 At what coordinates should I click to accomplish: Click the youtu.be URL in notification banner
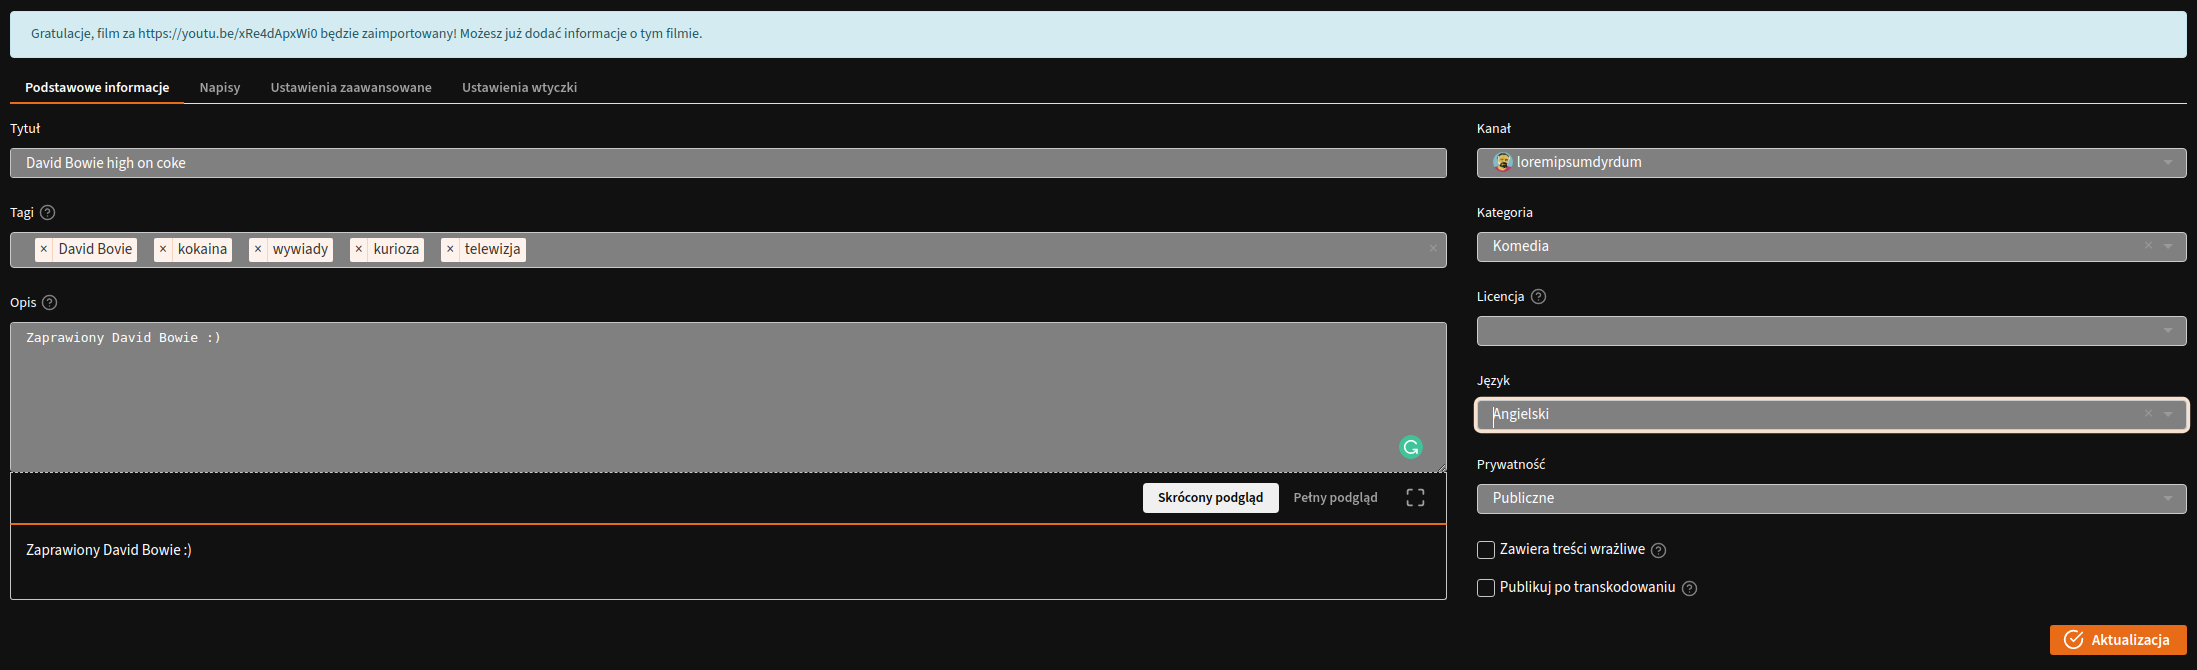coord(227,34)
